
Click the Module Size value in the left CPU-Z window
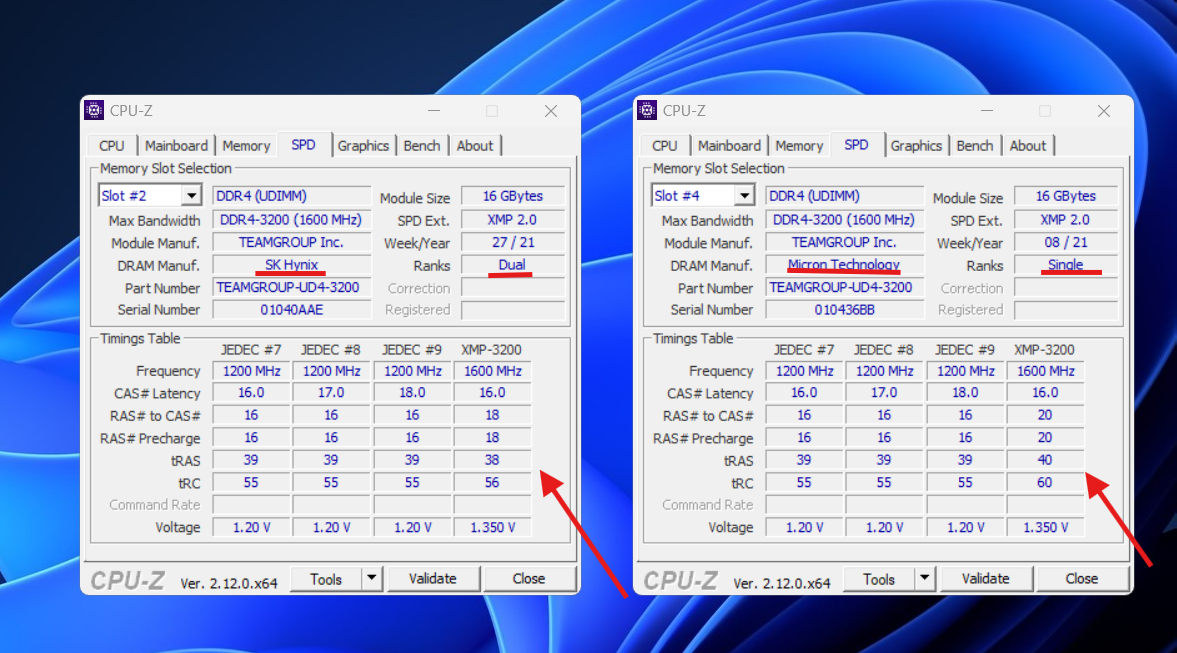tap(513, 196)
